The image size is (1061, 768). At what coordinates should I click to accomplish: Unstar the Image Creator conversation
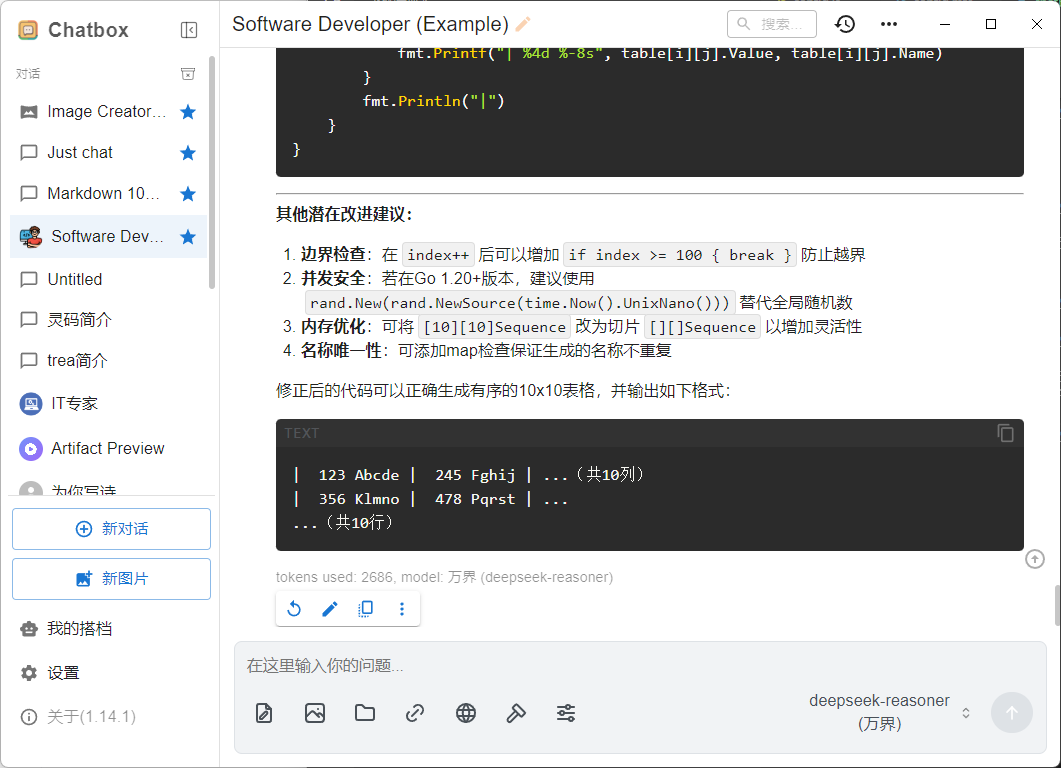(187, 112)
